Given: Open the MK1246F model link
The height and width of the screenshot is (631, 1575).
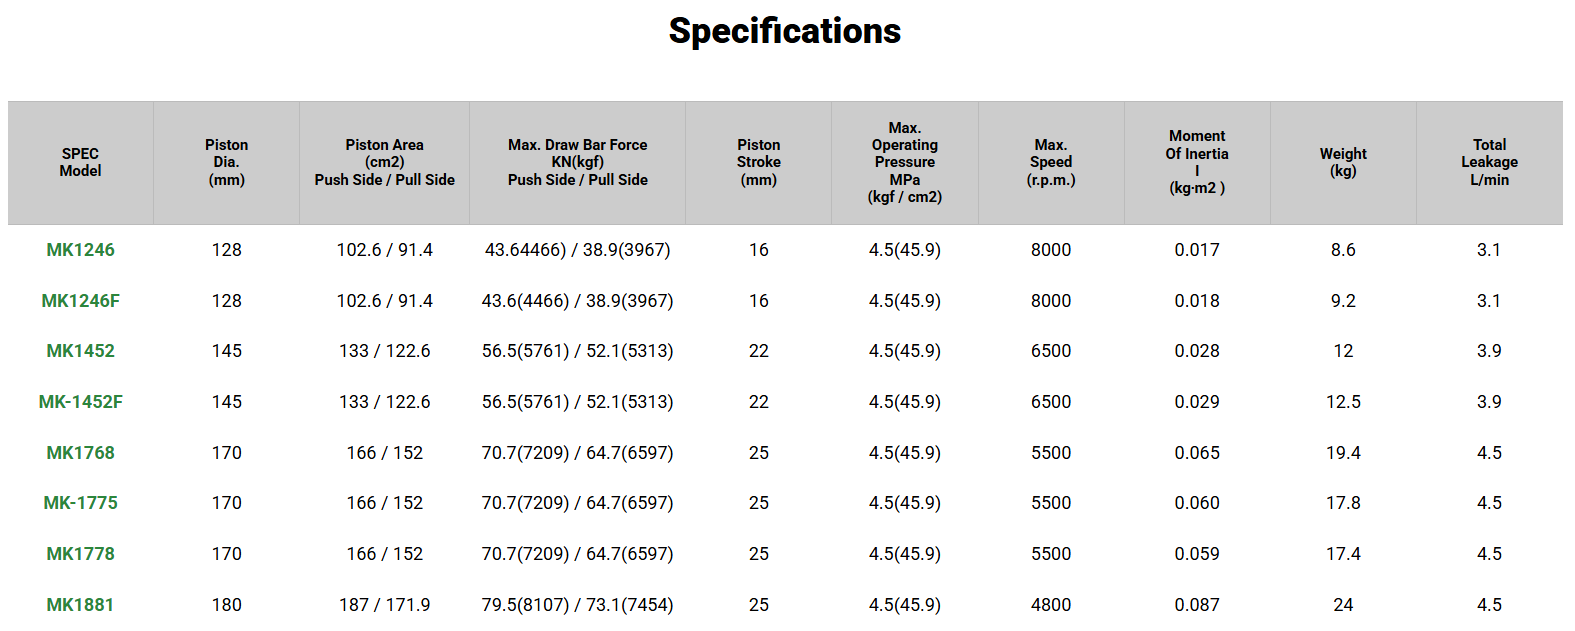Looking at the screenshot, I should pyautogui.click(x=80, y=301).
